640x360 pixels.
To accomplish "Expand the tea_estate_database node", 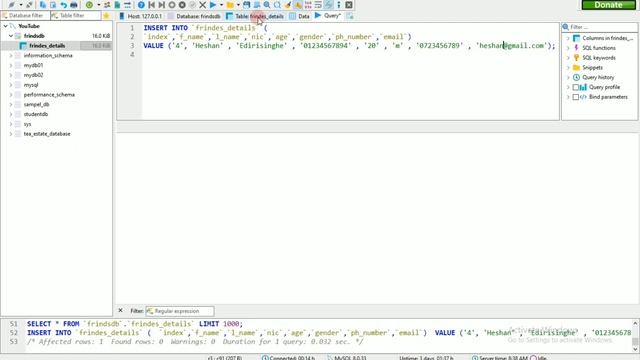I will (x=11, y=134).
